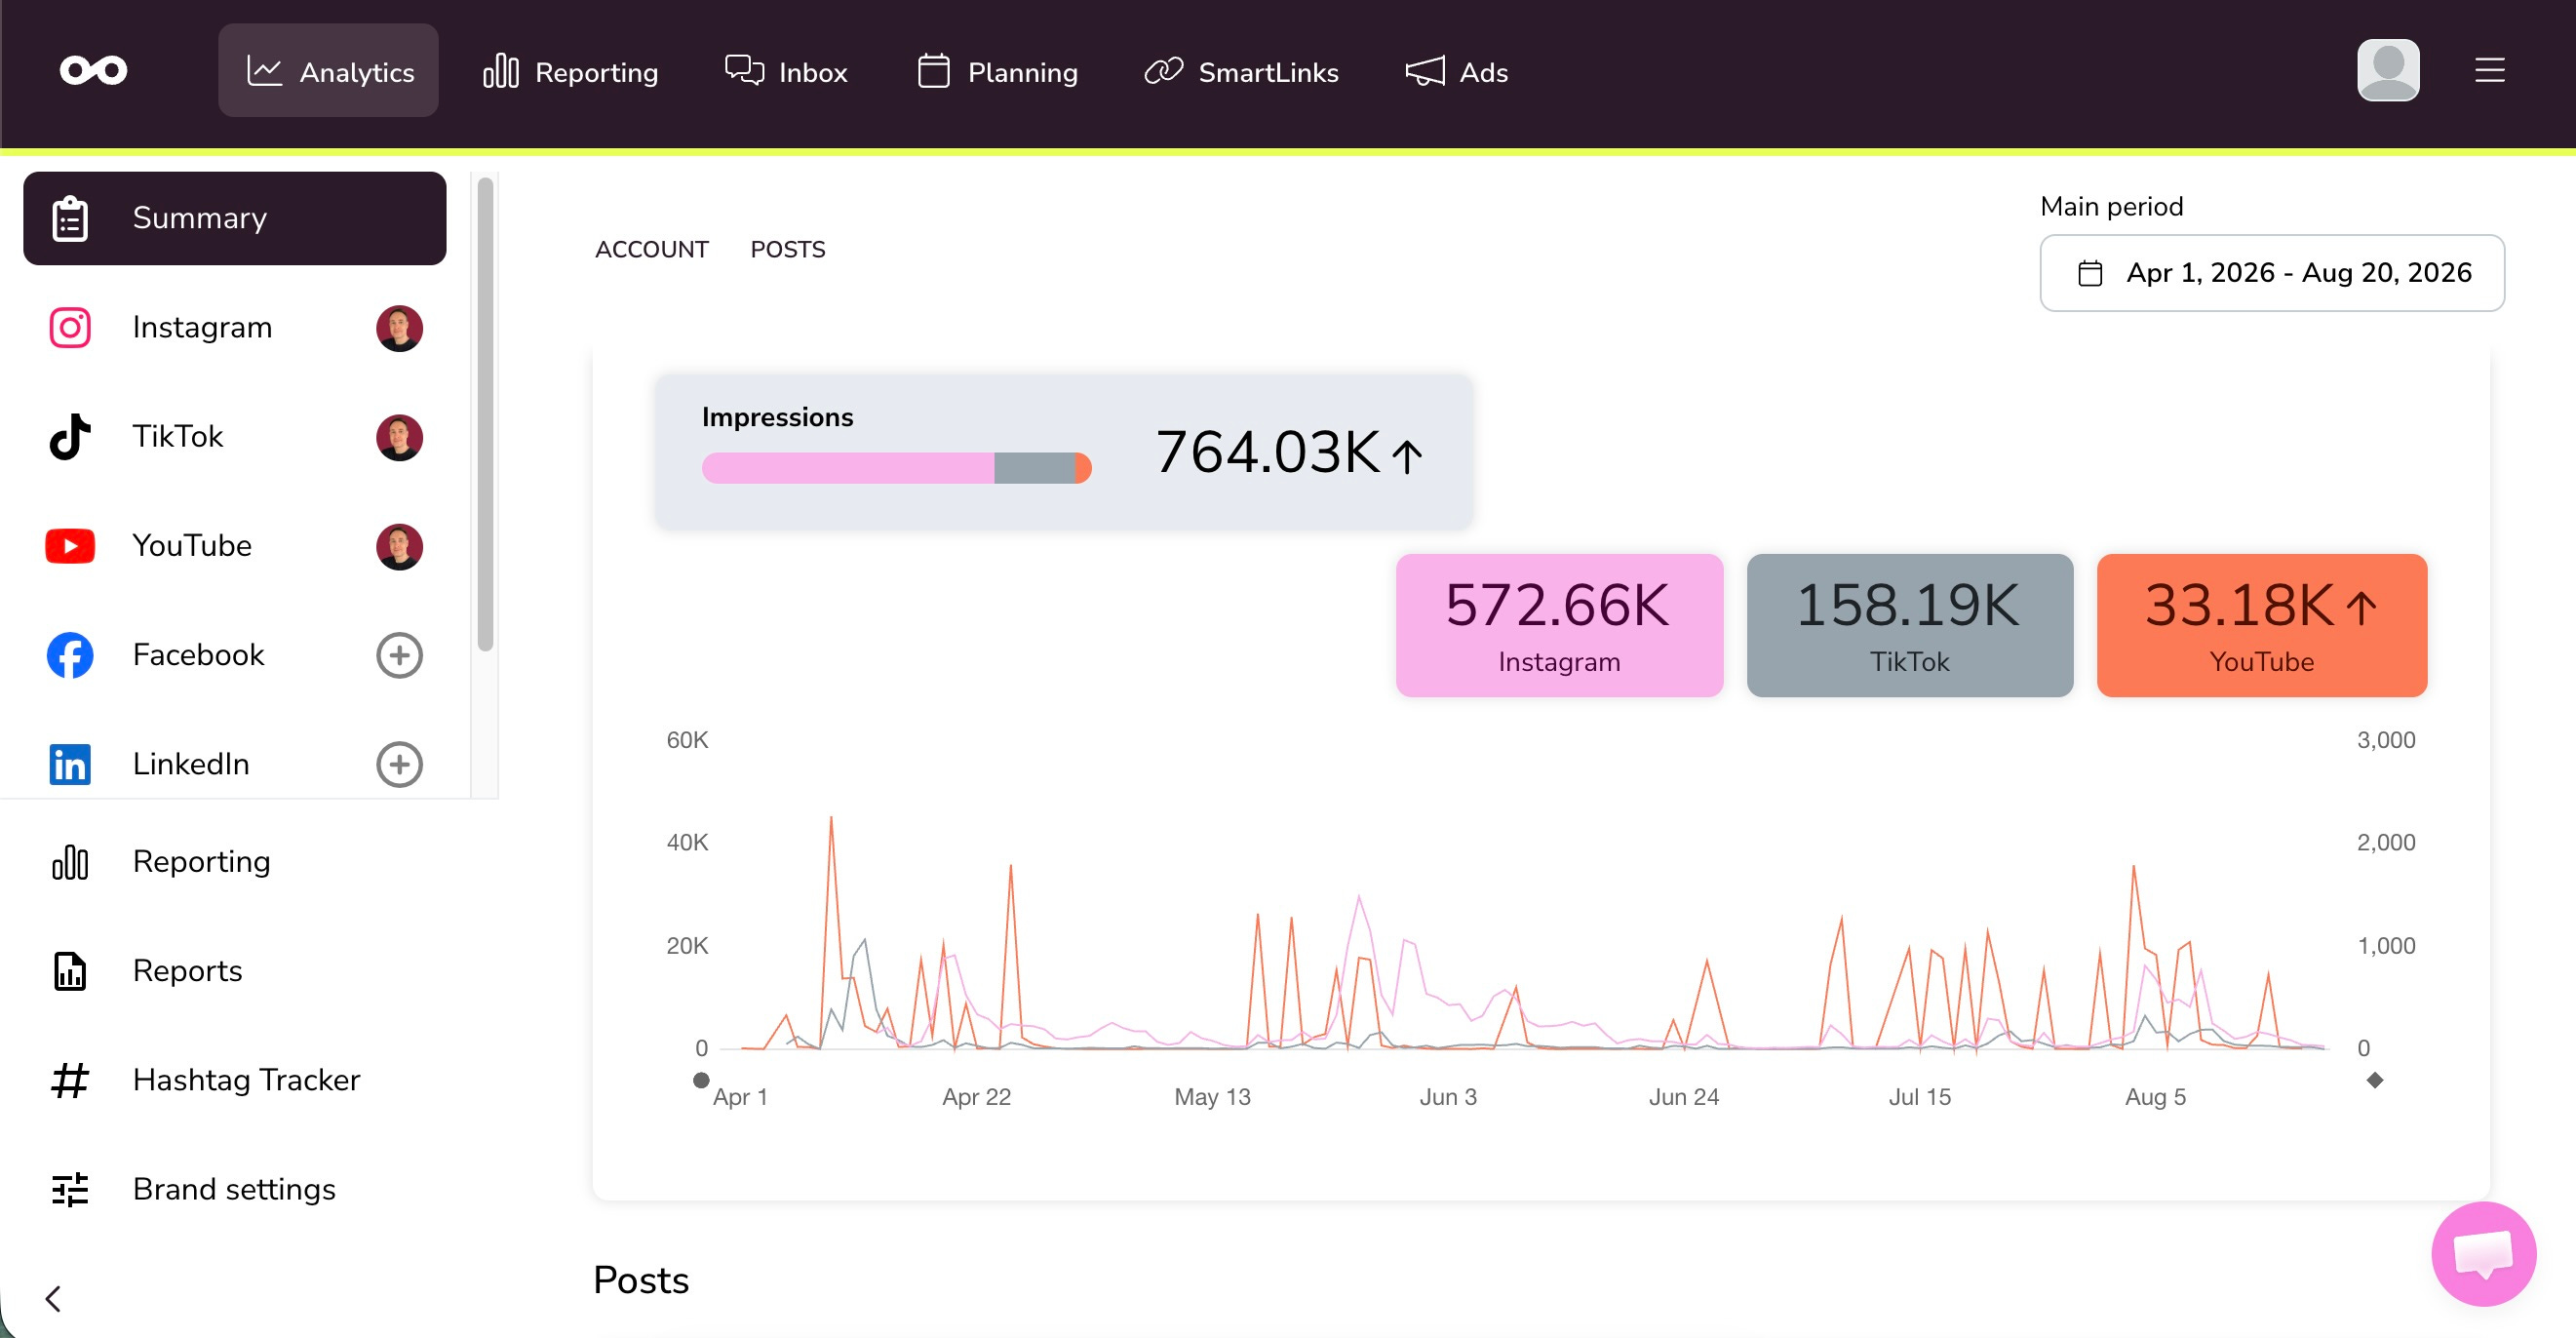Toggle the Instagram impressions card

[1559, 625]
